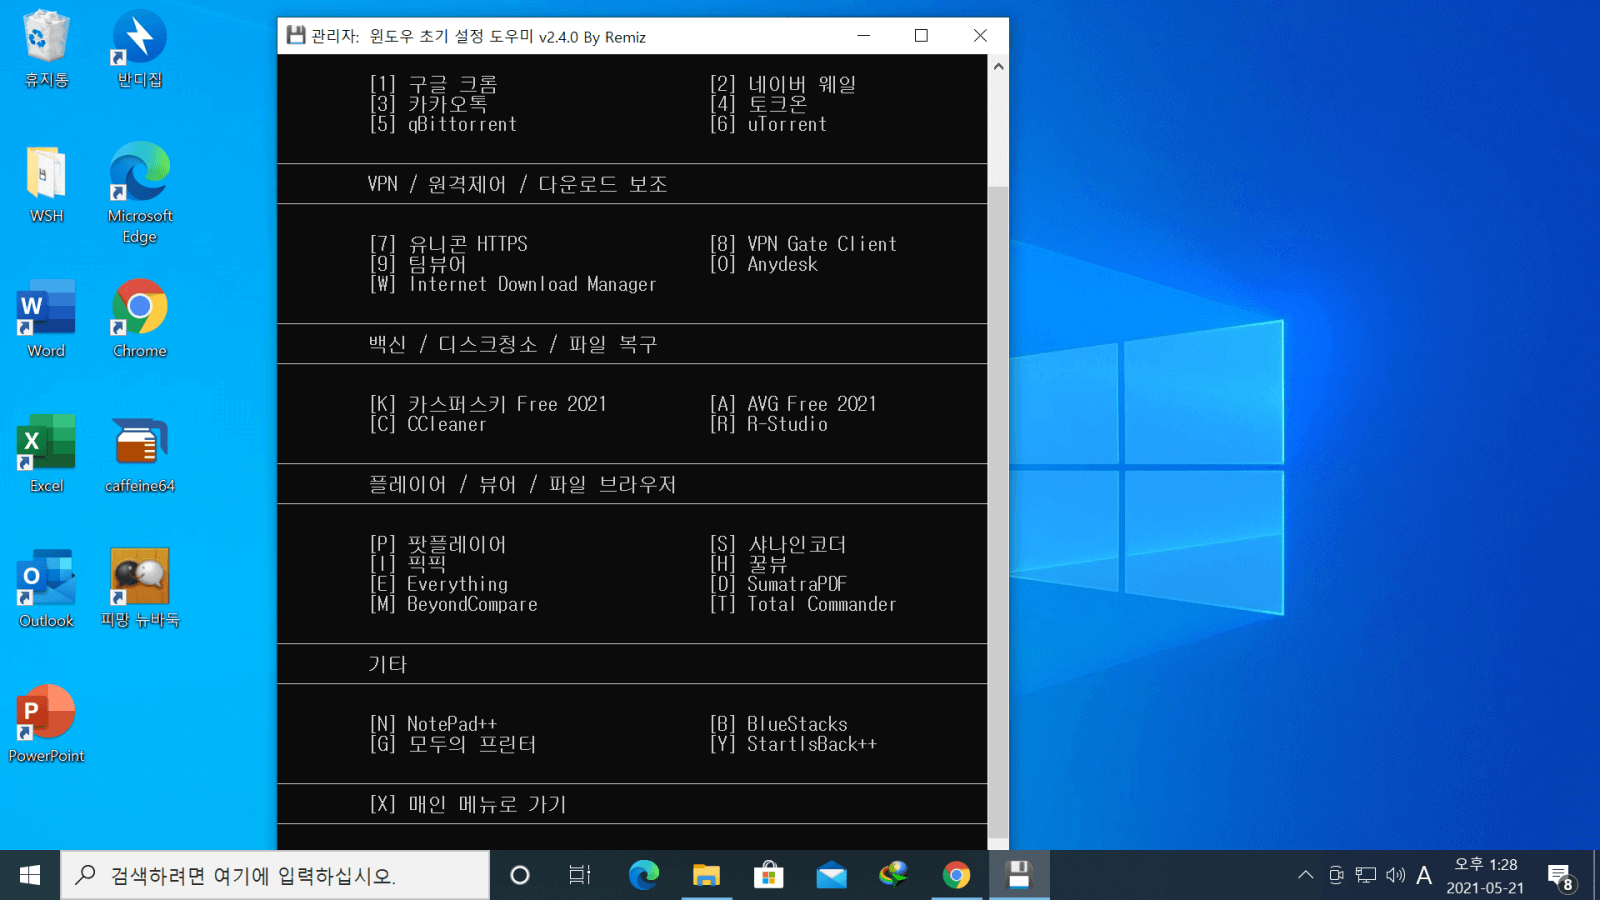Open the Bandizip (반디집) desktop shortcut
This screenshot has width=1600, height=900.
point(140,48)
